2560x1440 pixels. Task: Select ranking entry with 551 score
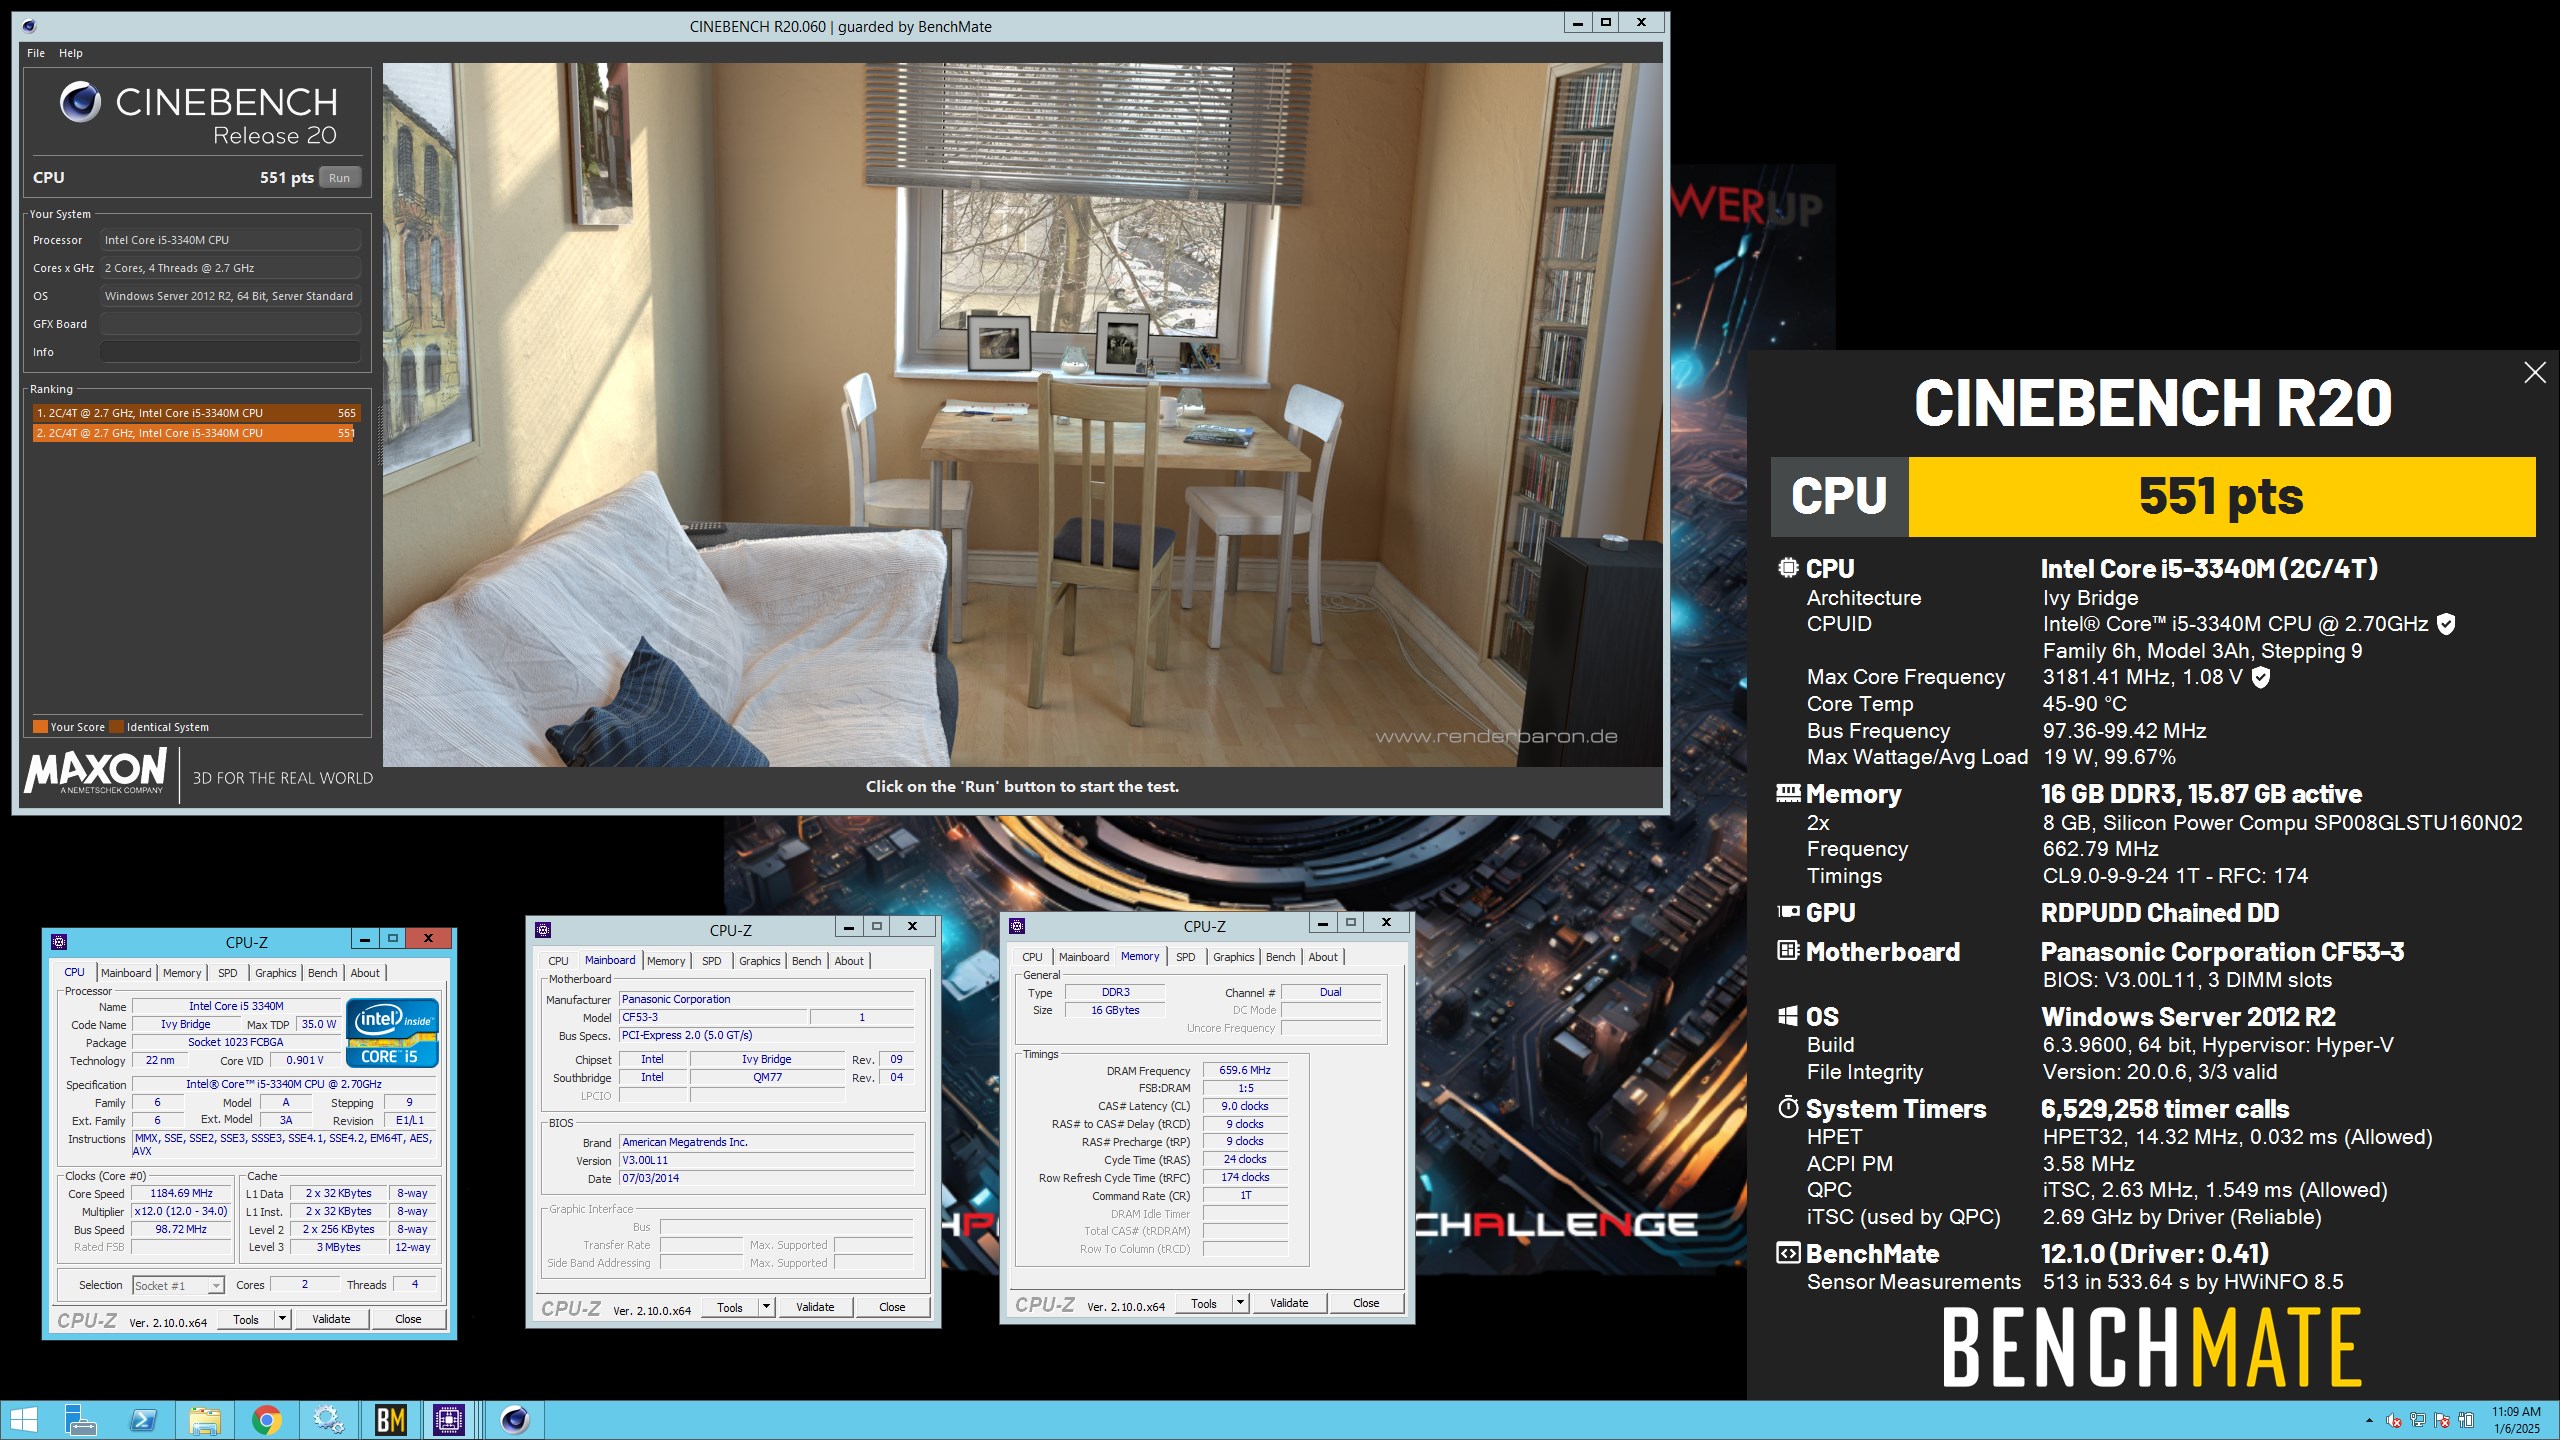point(196,433)
